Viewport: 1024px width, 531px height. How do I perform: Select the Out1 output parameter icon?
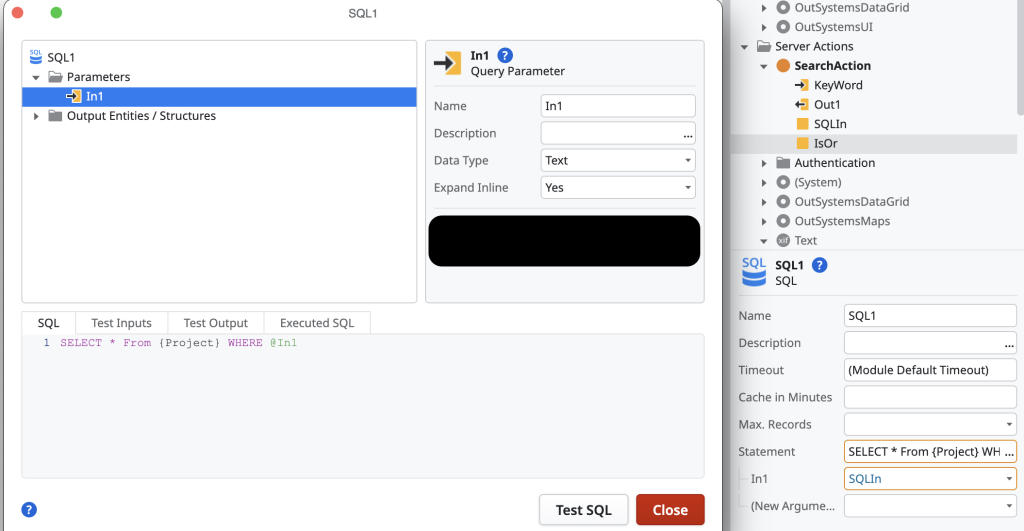tap(802, 105)
